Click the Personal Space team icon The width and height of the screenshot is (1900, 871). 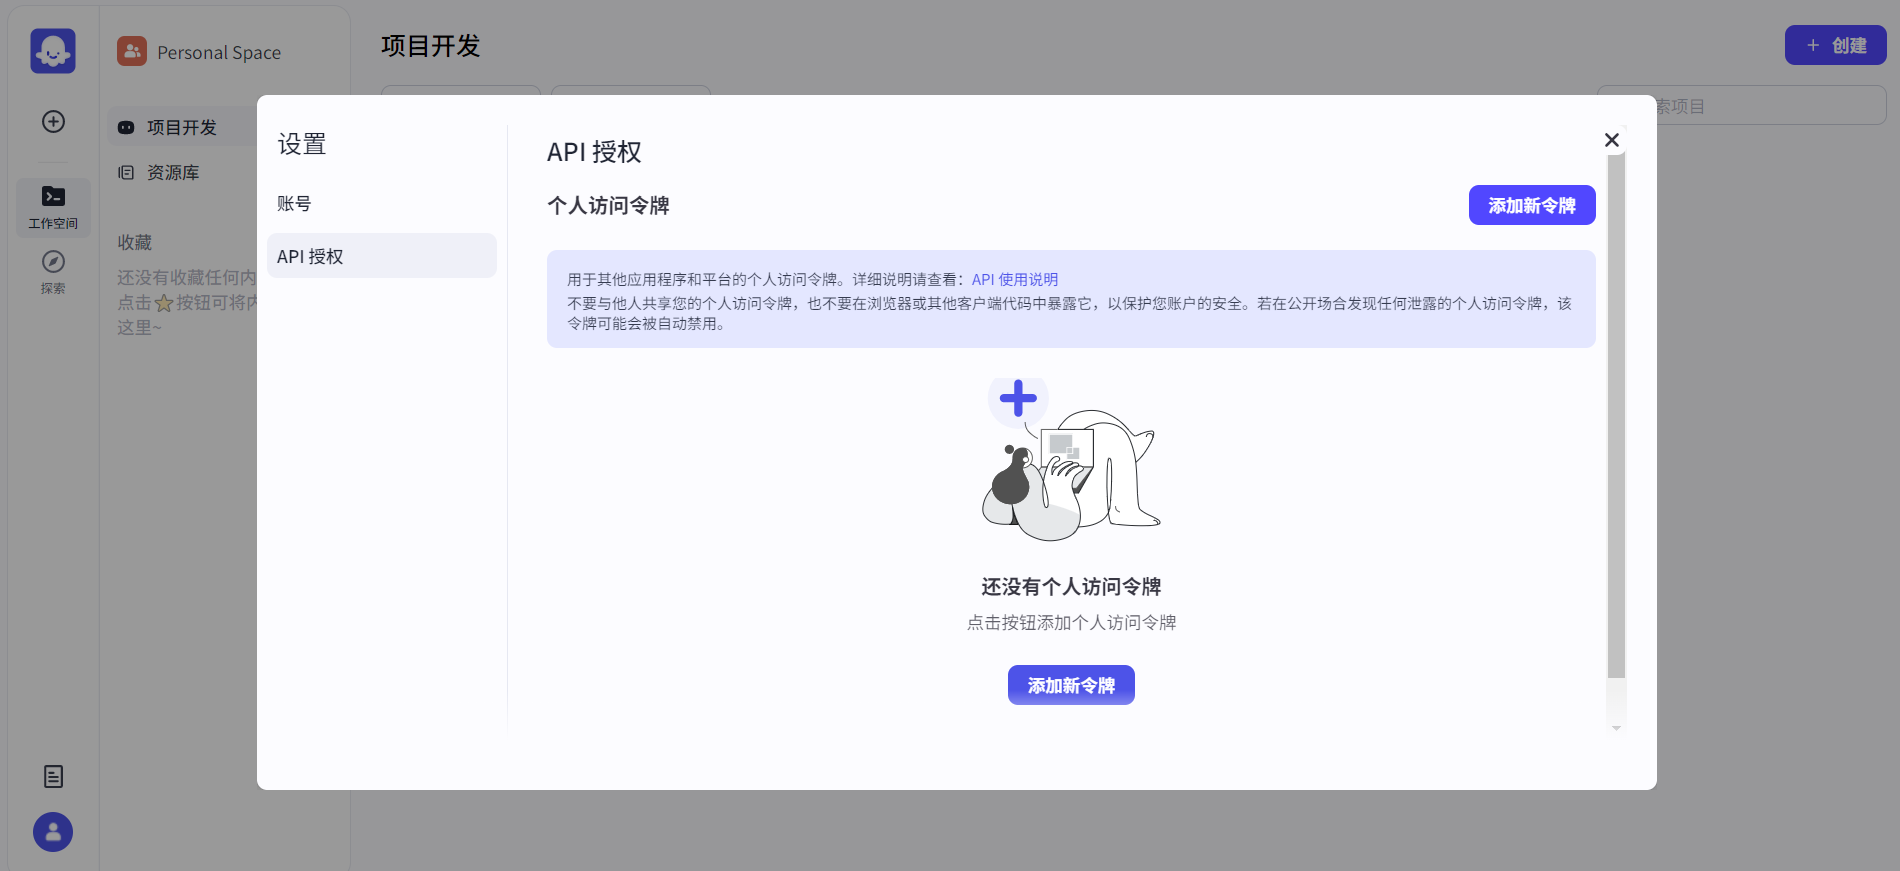click(x=132, y=51)
